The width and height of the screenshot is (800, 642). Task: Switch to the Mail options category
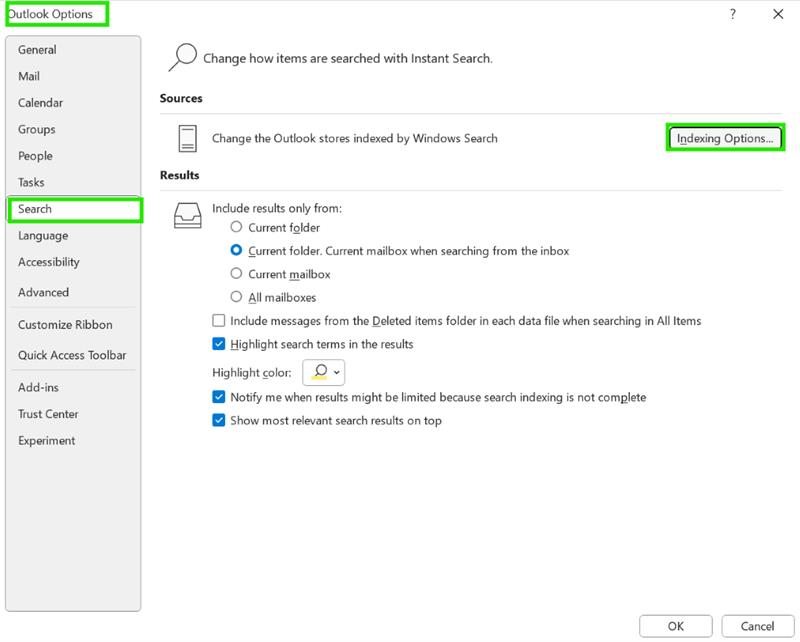73,77
